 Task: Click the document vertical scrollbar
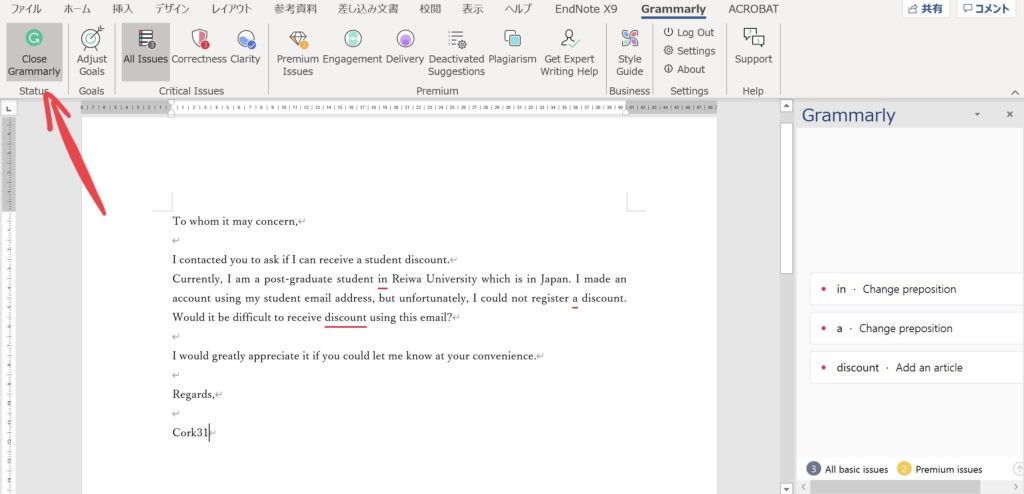click(787, 196)
